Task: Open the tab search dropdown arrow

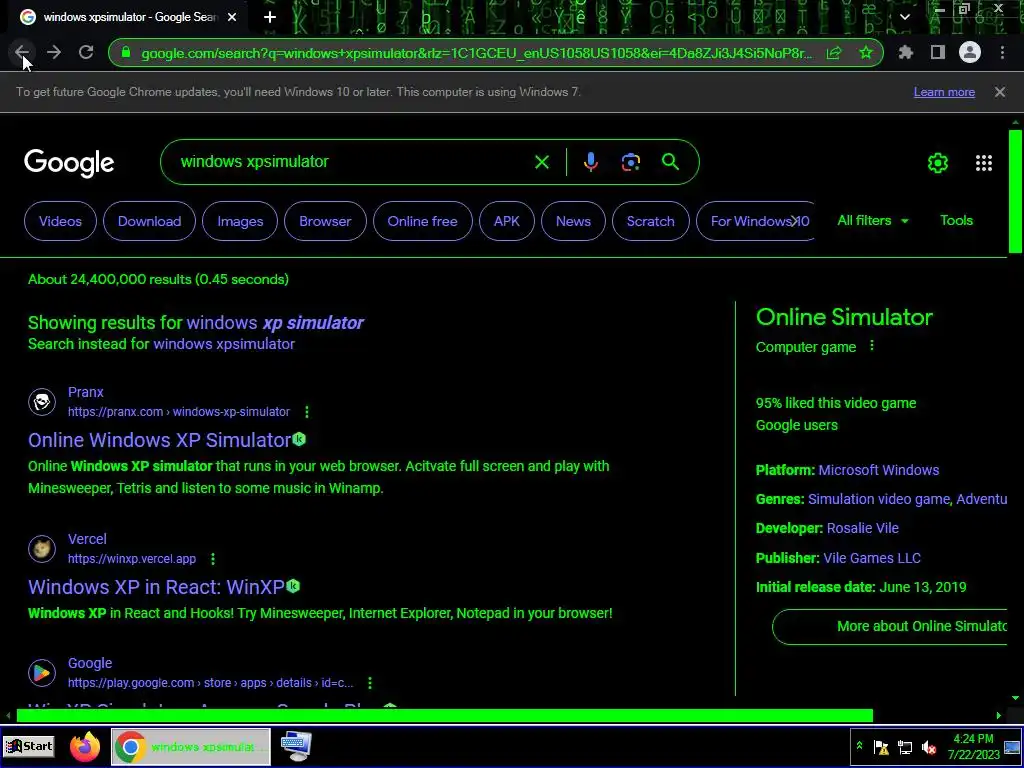Action: (x=905, y=17)
